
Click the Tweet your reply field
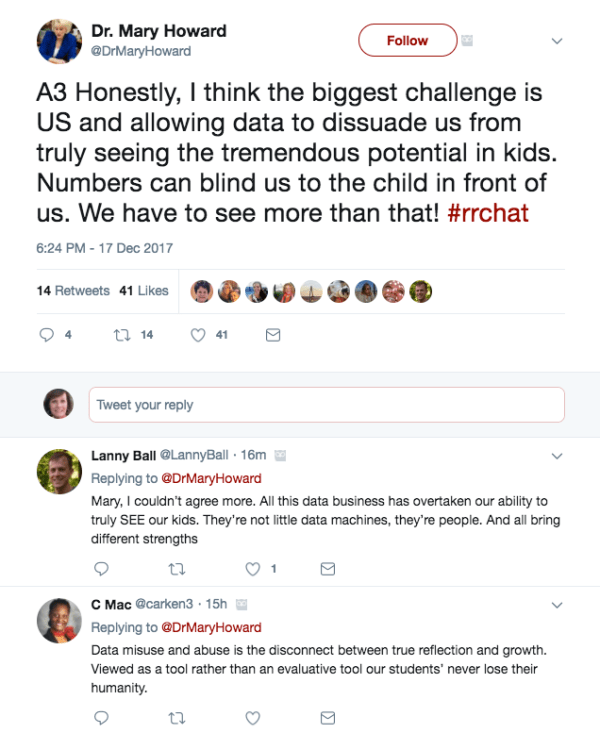[x=326, y=405]
